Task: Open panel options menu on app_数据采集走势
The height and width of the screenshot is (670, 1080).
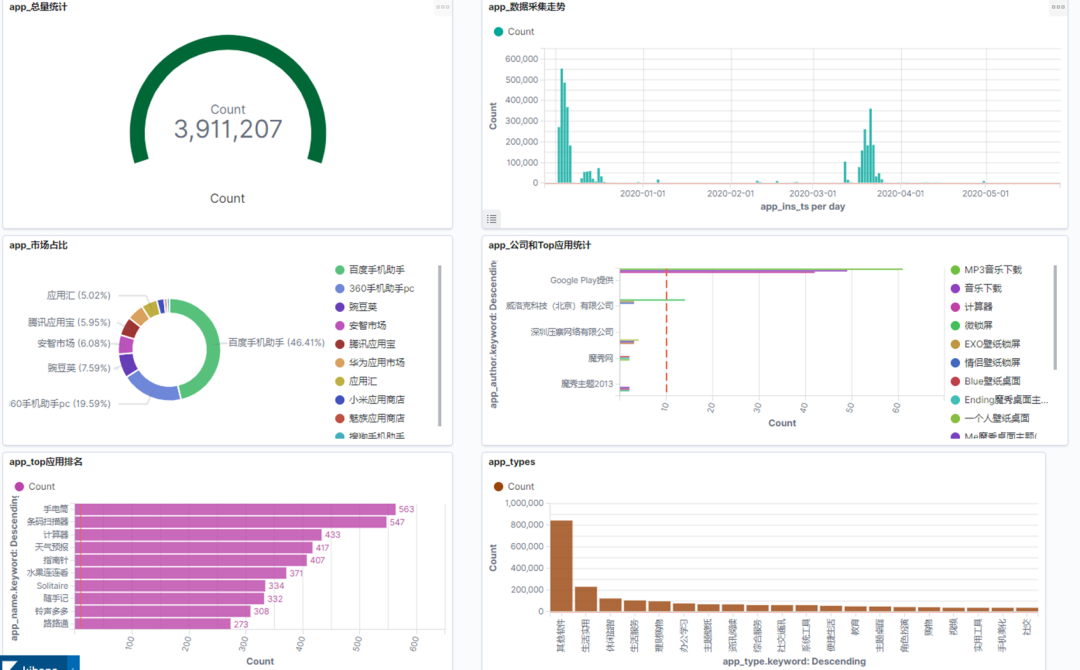Action: (x=1058, y=7)
